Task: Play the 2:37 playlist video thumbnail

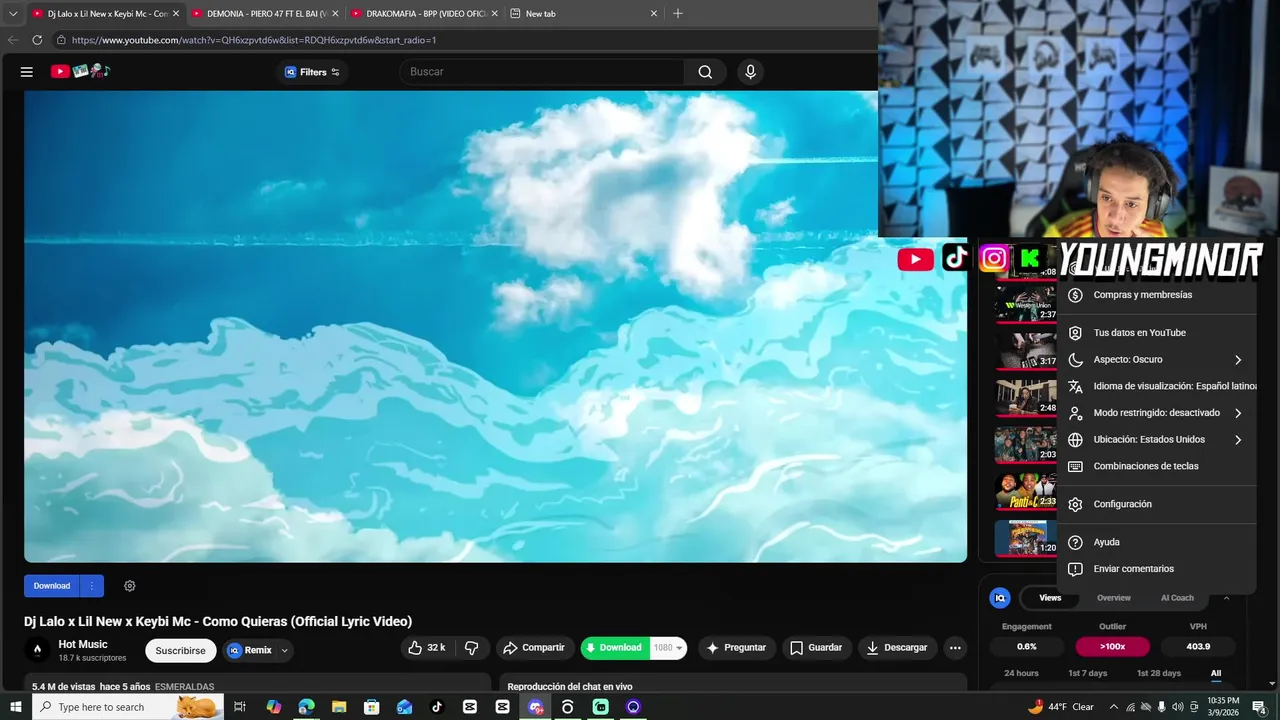Action: [x=1026, y=304]
